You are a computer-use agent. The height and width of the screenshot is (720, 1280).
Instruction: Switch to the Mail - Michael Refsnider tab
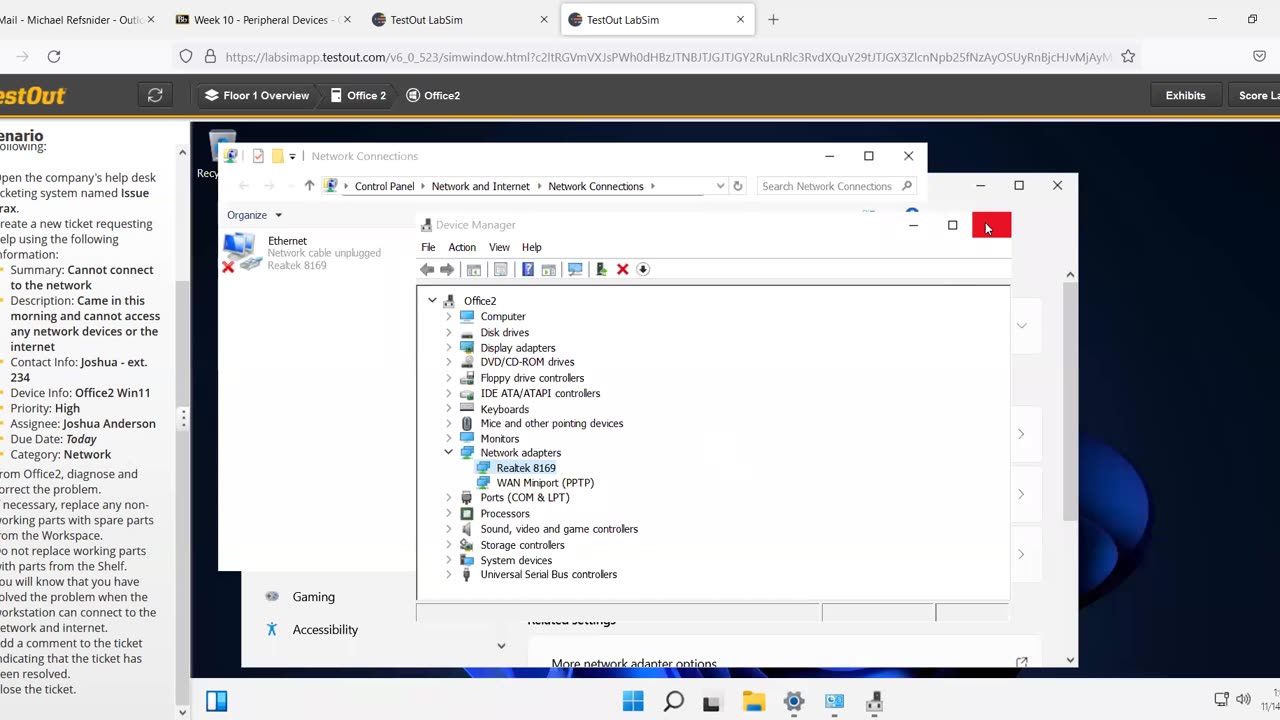tap(78, 19)
